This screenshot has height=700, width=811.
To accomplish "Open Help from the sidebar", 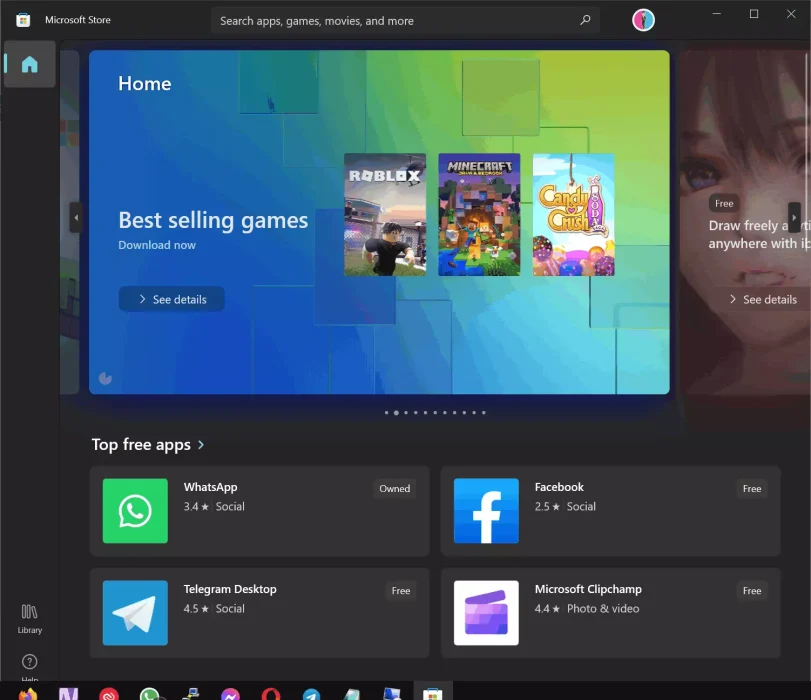I will [29, 666].
